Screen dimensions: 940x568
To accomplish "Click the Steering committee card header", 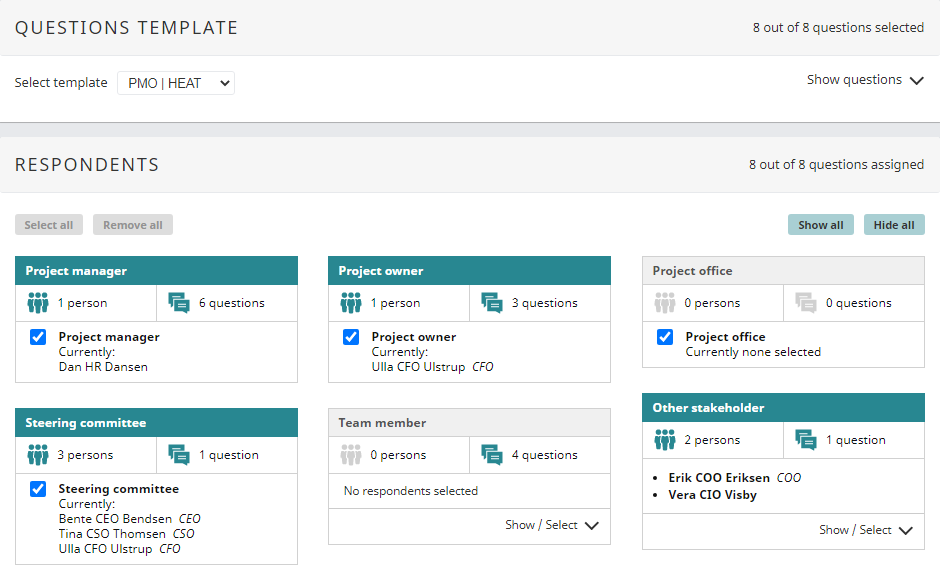I will 156,423.
